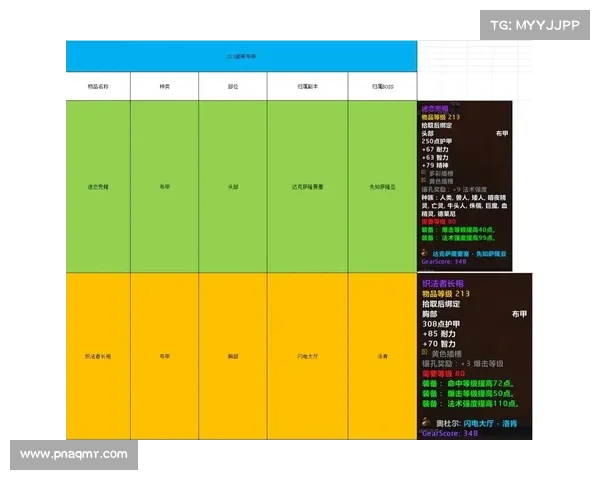The width and height of the screenshot is (600, 480).
Task: Select the 种类 column header cell
Action: click(x=164, y=87)
